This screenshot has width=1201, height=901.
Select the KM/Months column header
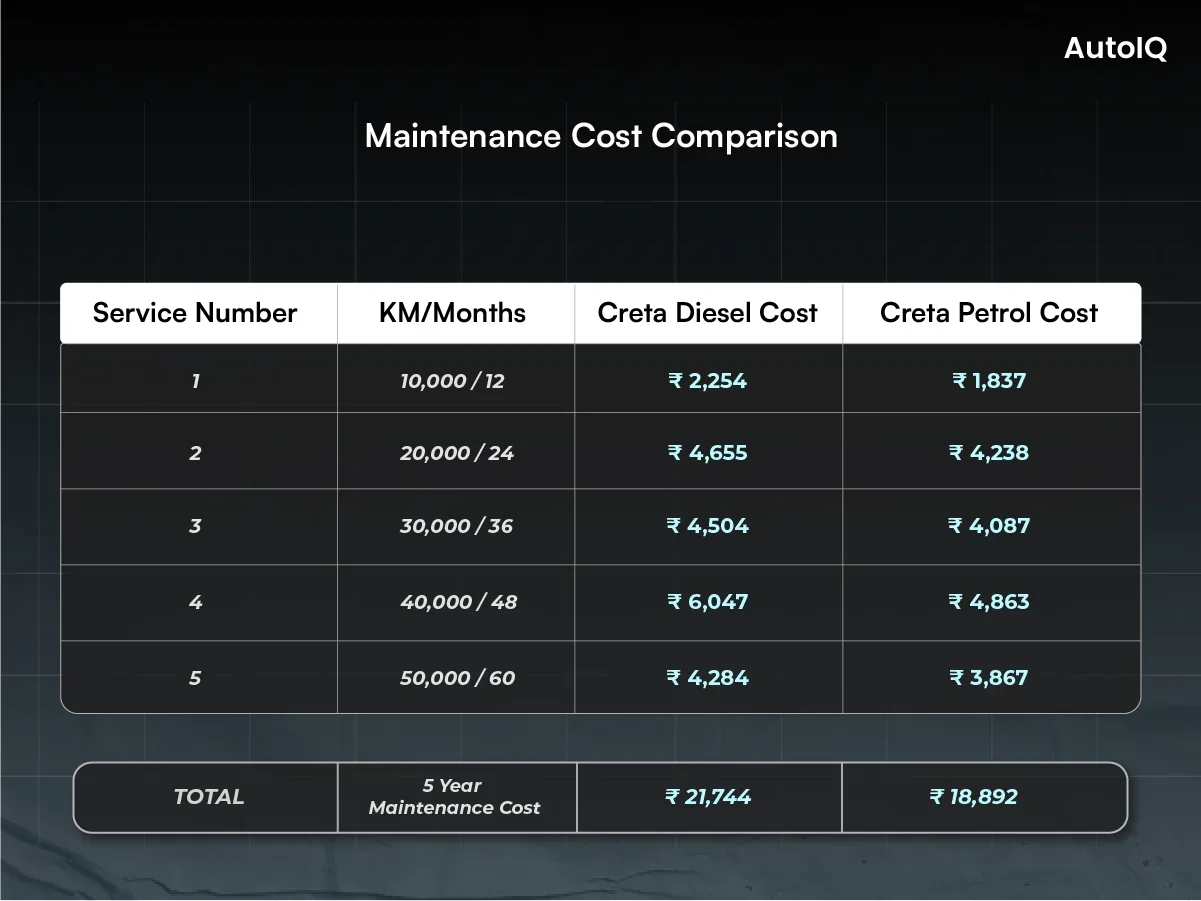455,313
